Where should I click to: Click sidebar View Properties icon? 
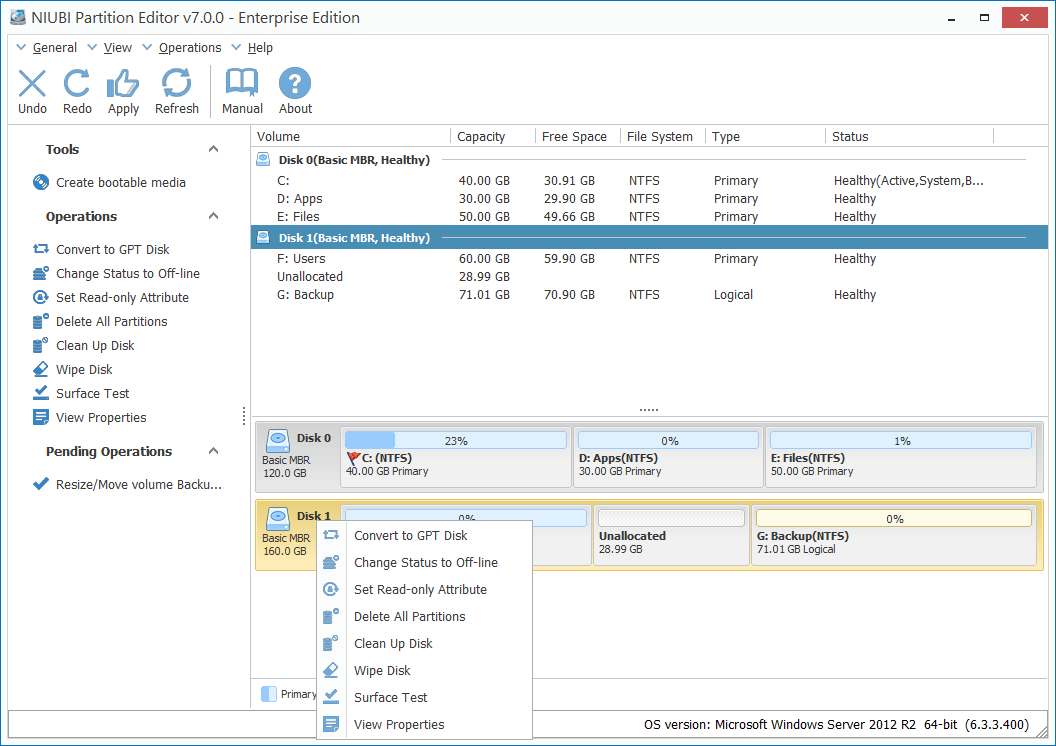tap(41, 417)
